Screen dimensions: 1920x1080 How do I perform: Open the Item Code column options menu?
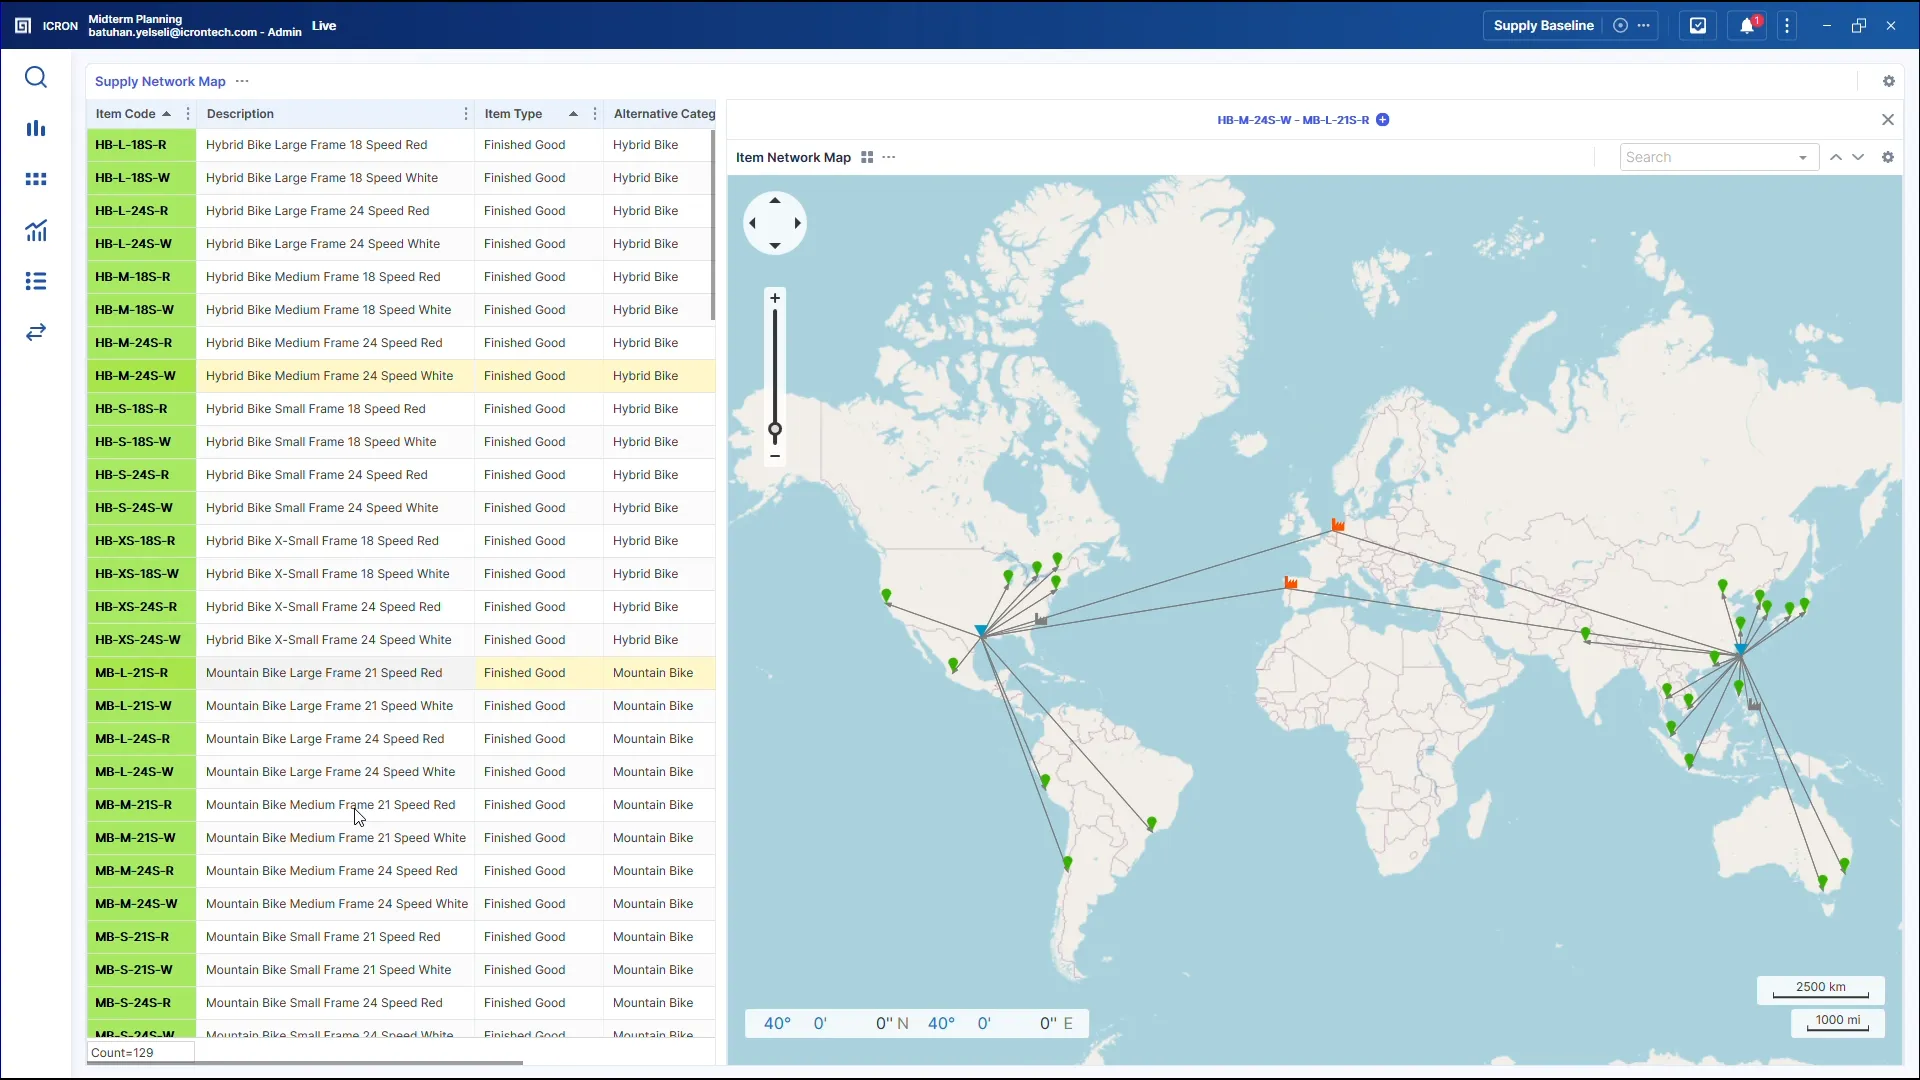tap(187, 114)
